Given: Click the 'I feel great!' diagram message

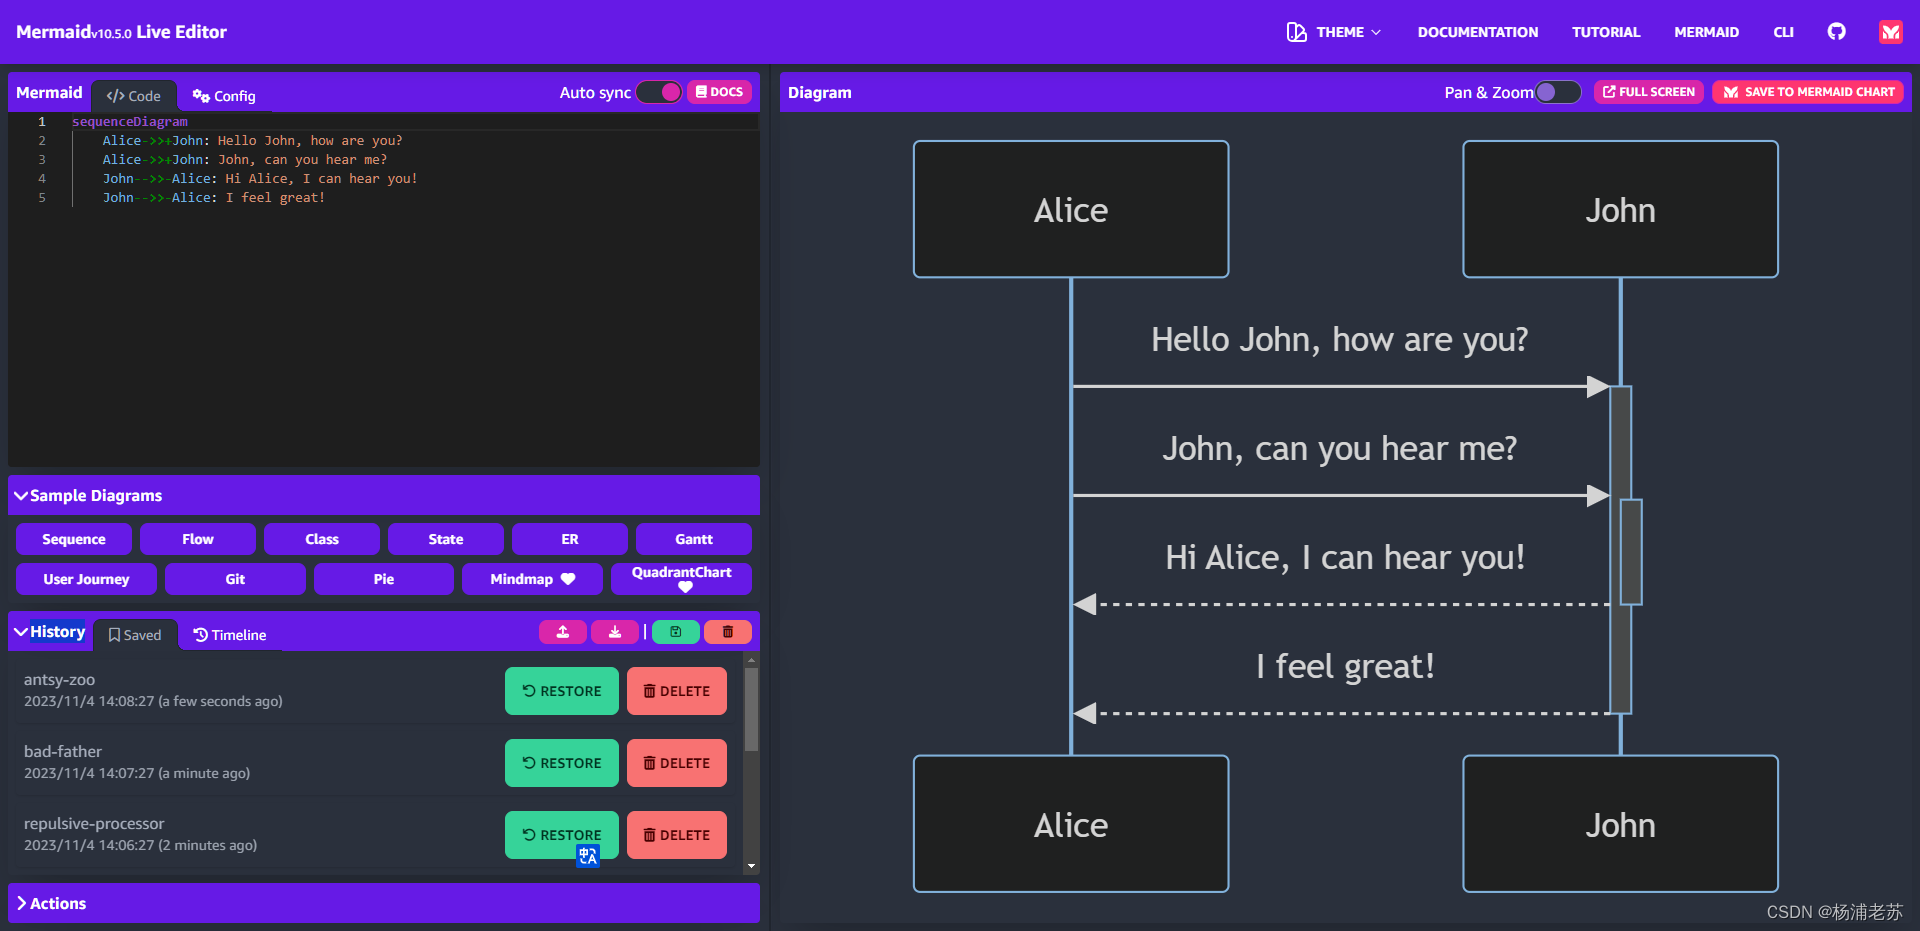Looking at the screenshot, I should point(1345,666).
